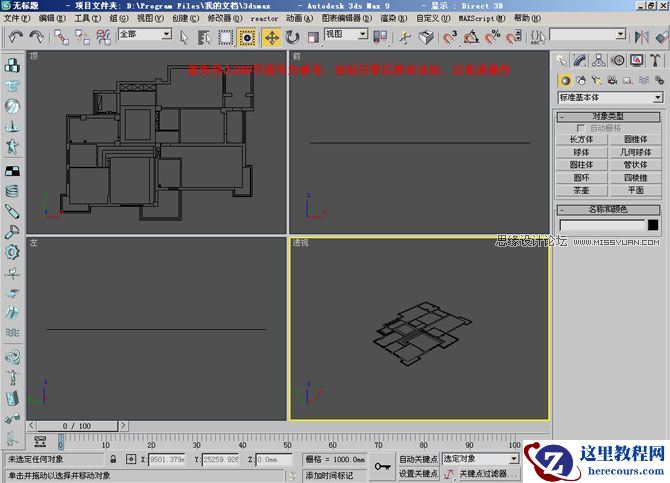The image size is (670, 483).
Task: Select the Cameras create category
Action: 612,80
